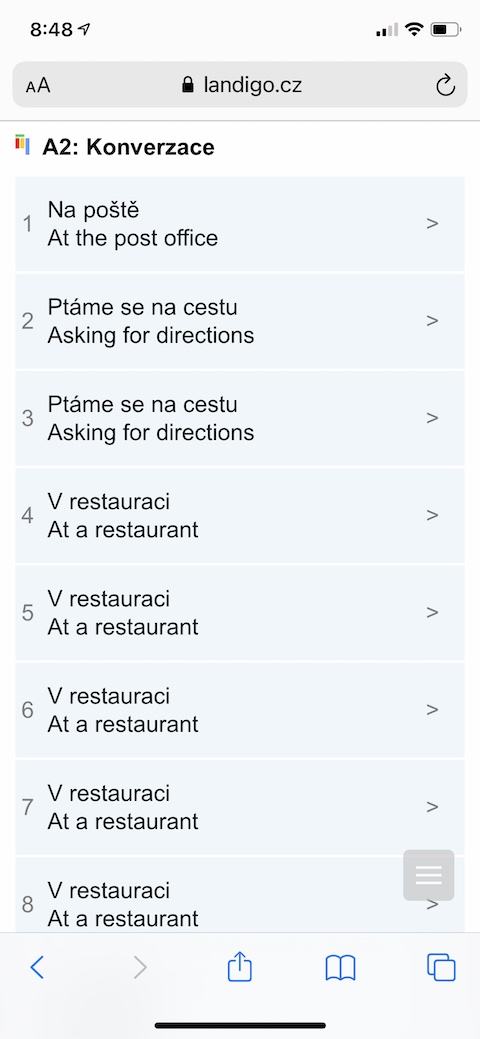
Task: Tap the landigo.cz address bar field
Action: pos(240,85)
